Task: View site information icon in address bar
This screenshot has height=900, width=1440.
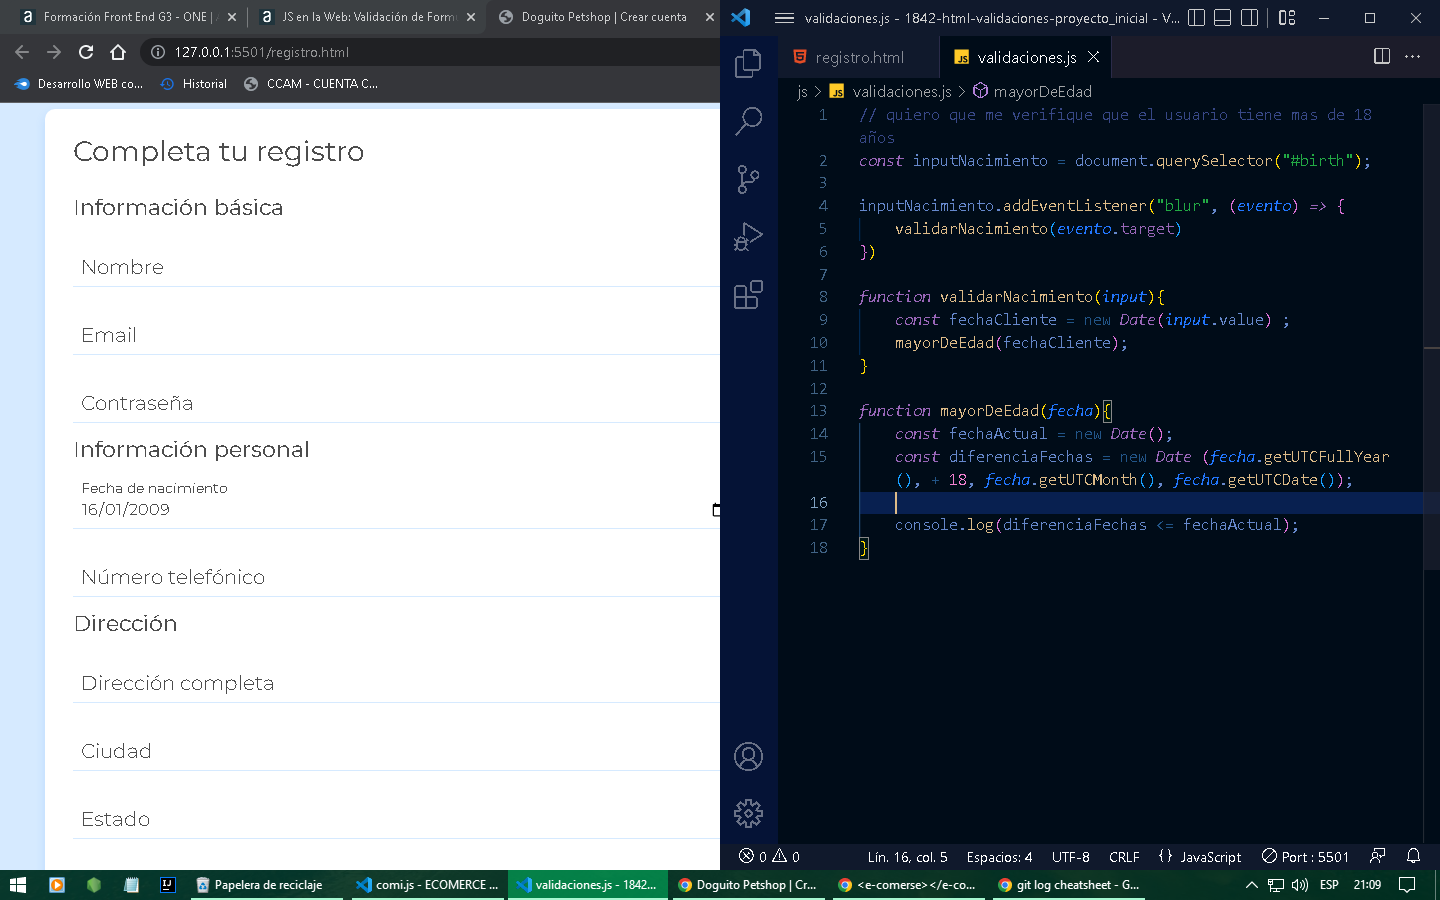Action: point(158,52)
